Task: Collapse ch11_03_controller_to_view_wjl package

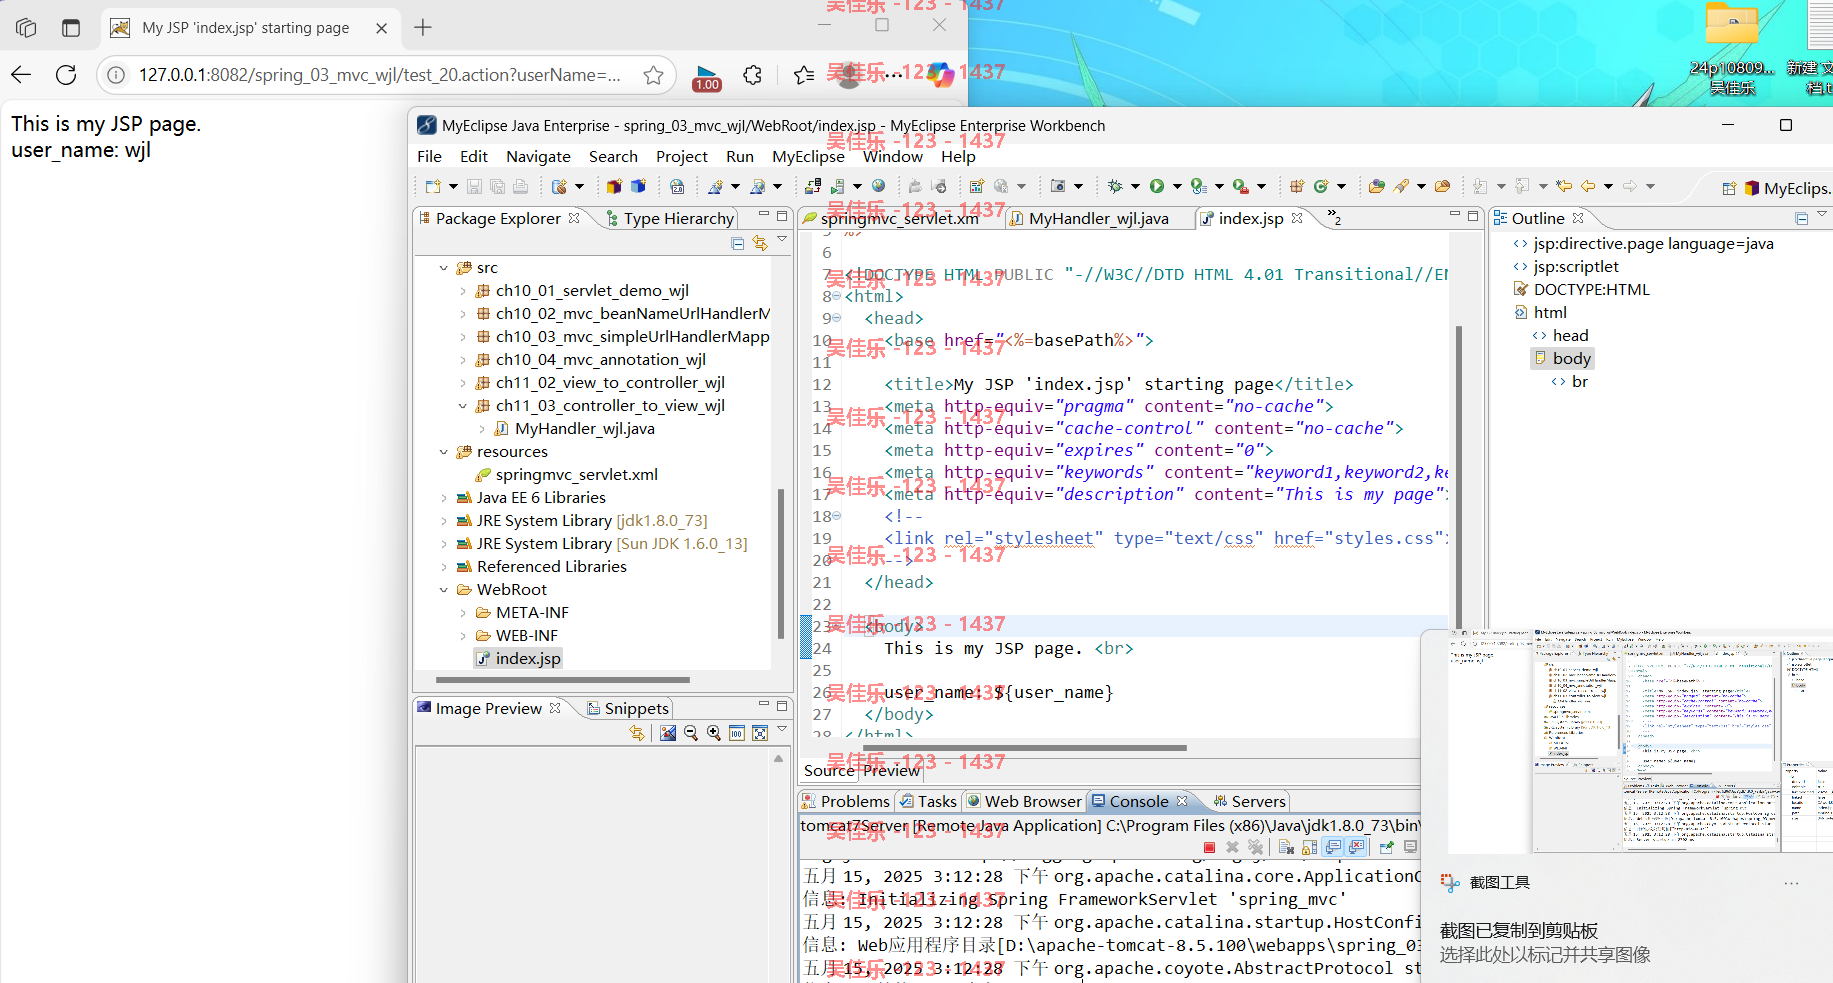Action: pos(463,406)
